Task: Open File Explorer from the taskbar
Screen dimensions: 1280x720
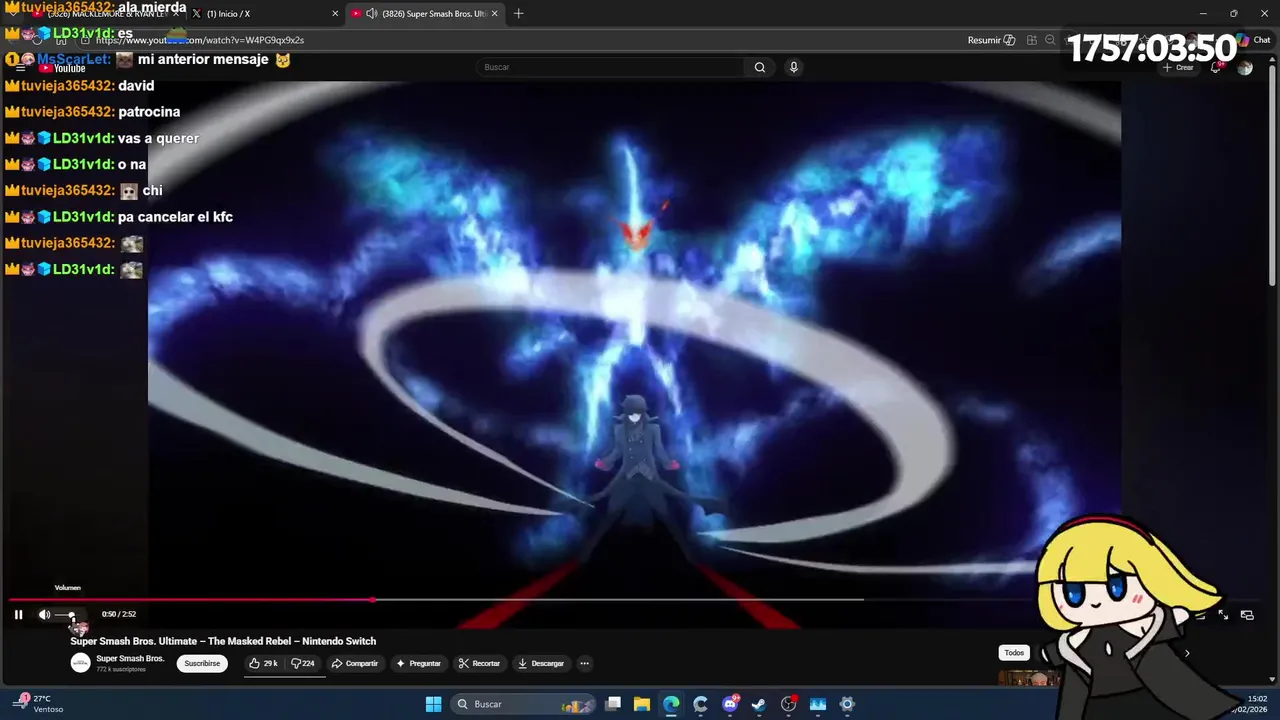Action: coord(642,704)
